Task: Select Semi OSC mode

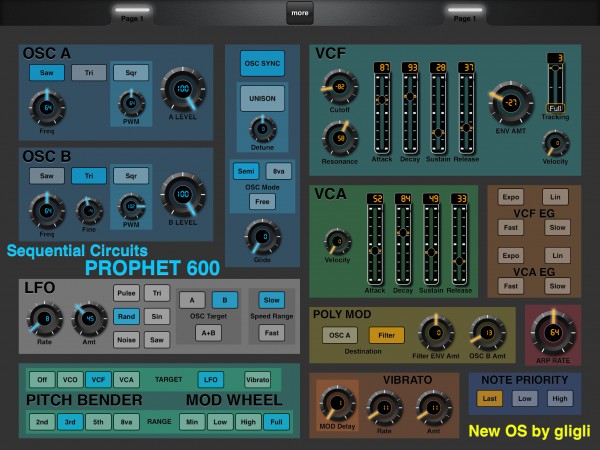Action: [x=246, y=171]
